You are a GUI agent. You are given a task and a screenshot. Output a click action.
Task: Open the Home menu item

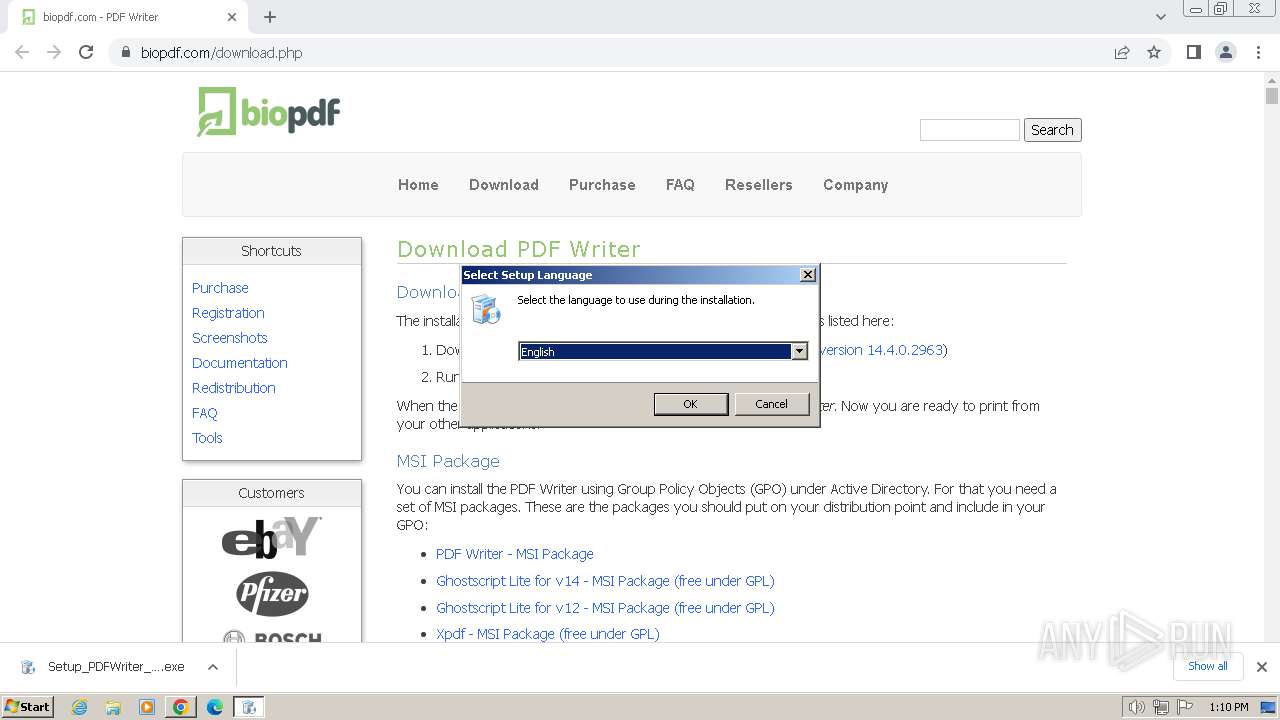click(x=418, y=185)
